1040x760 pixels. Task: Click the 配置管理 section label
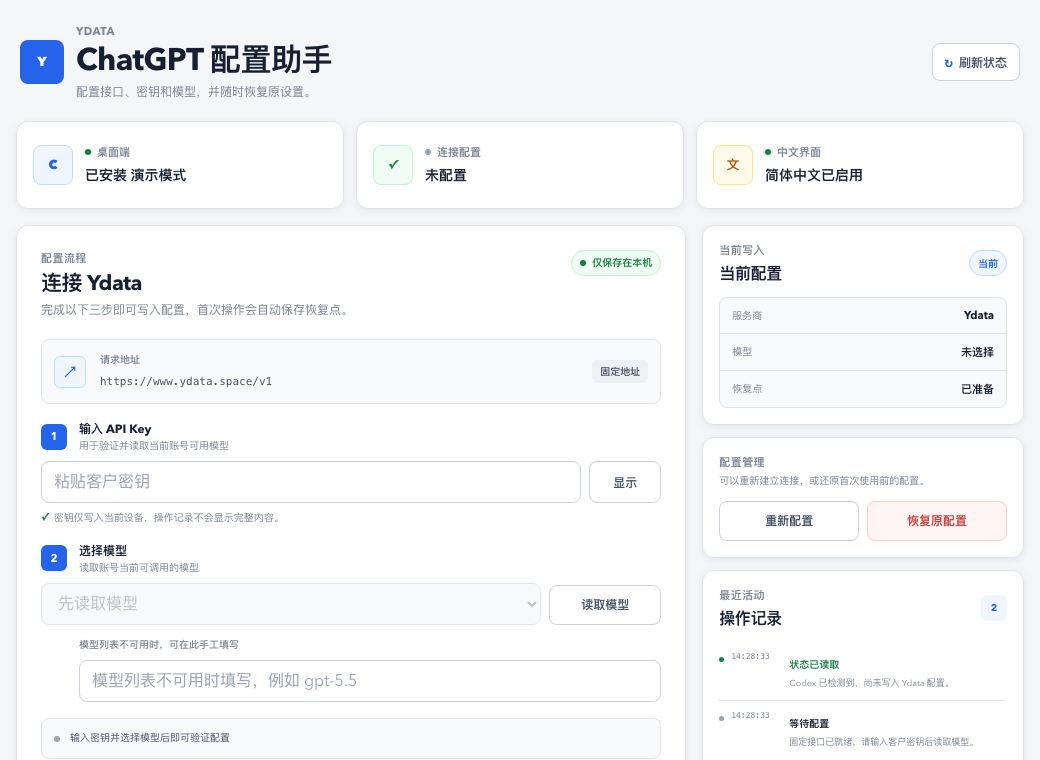point(742,462)
